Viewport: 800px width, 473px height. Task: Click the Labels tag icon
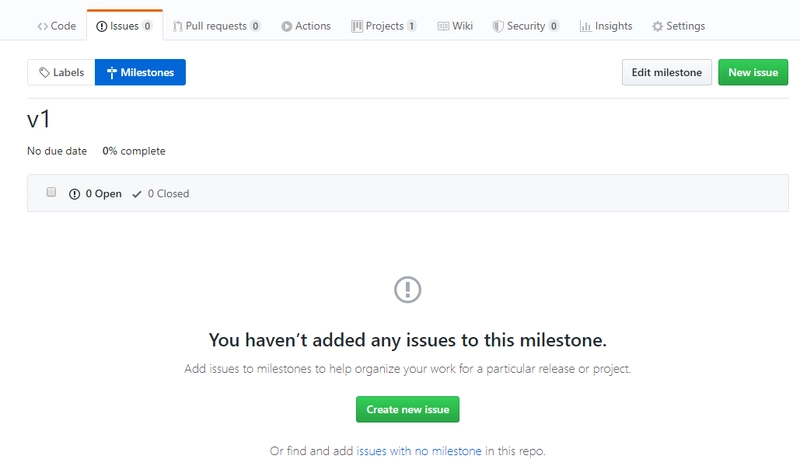[44, 72]
